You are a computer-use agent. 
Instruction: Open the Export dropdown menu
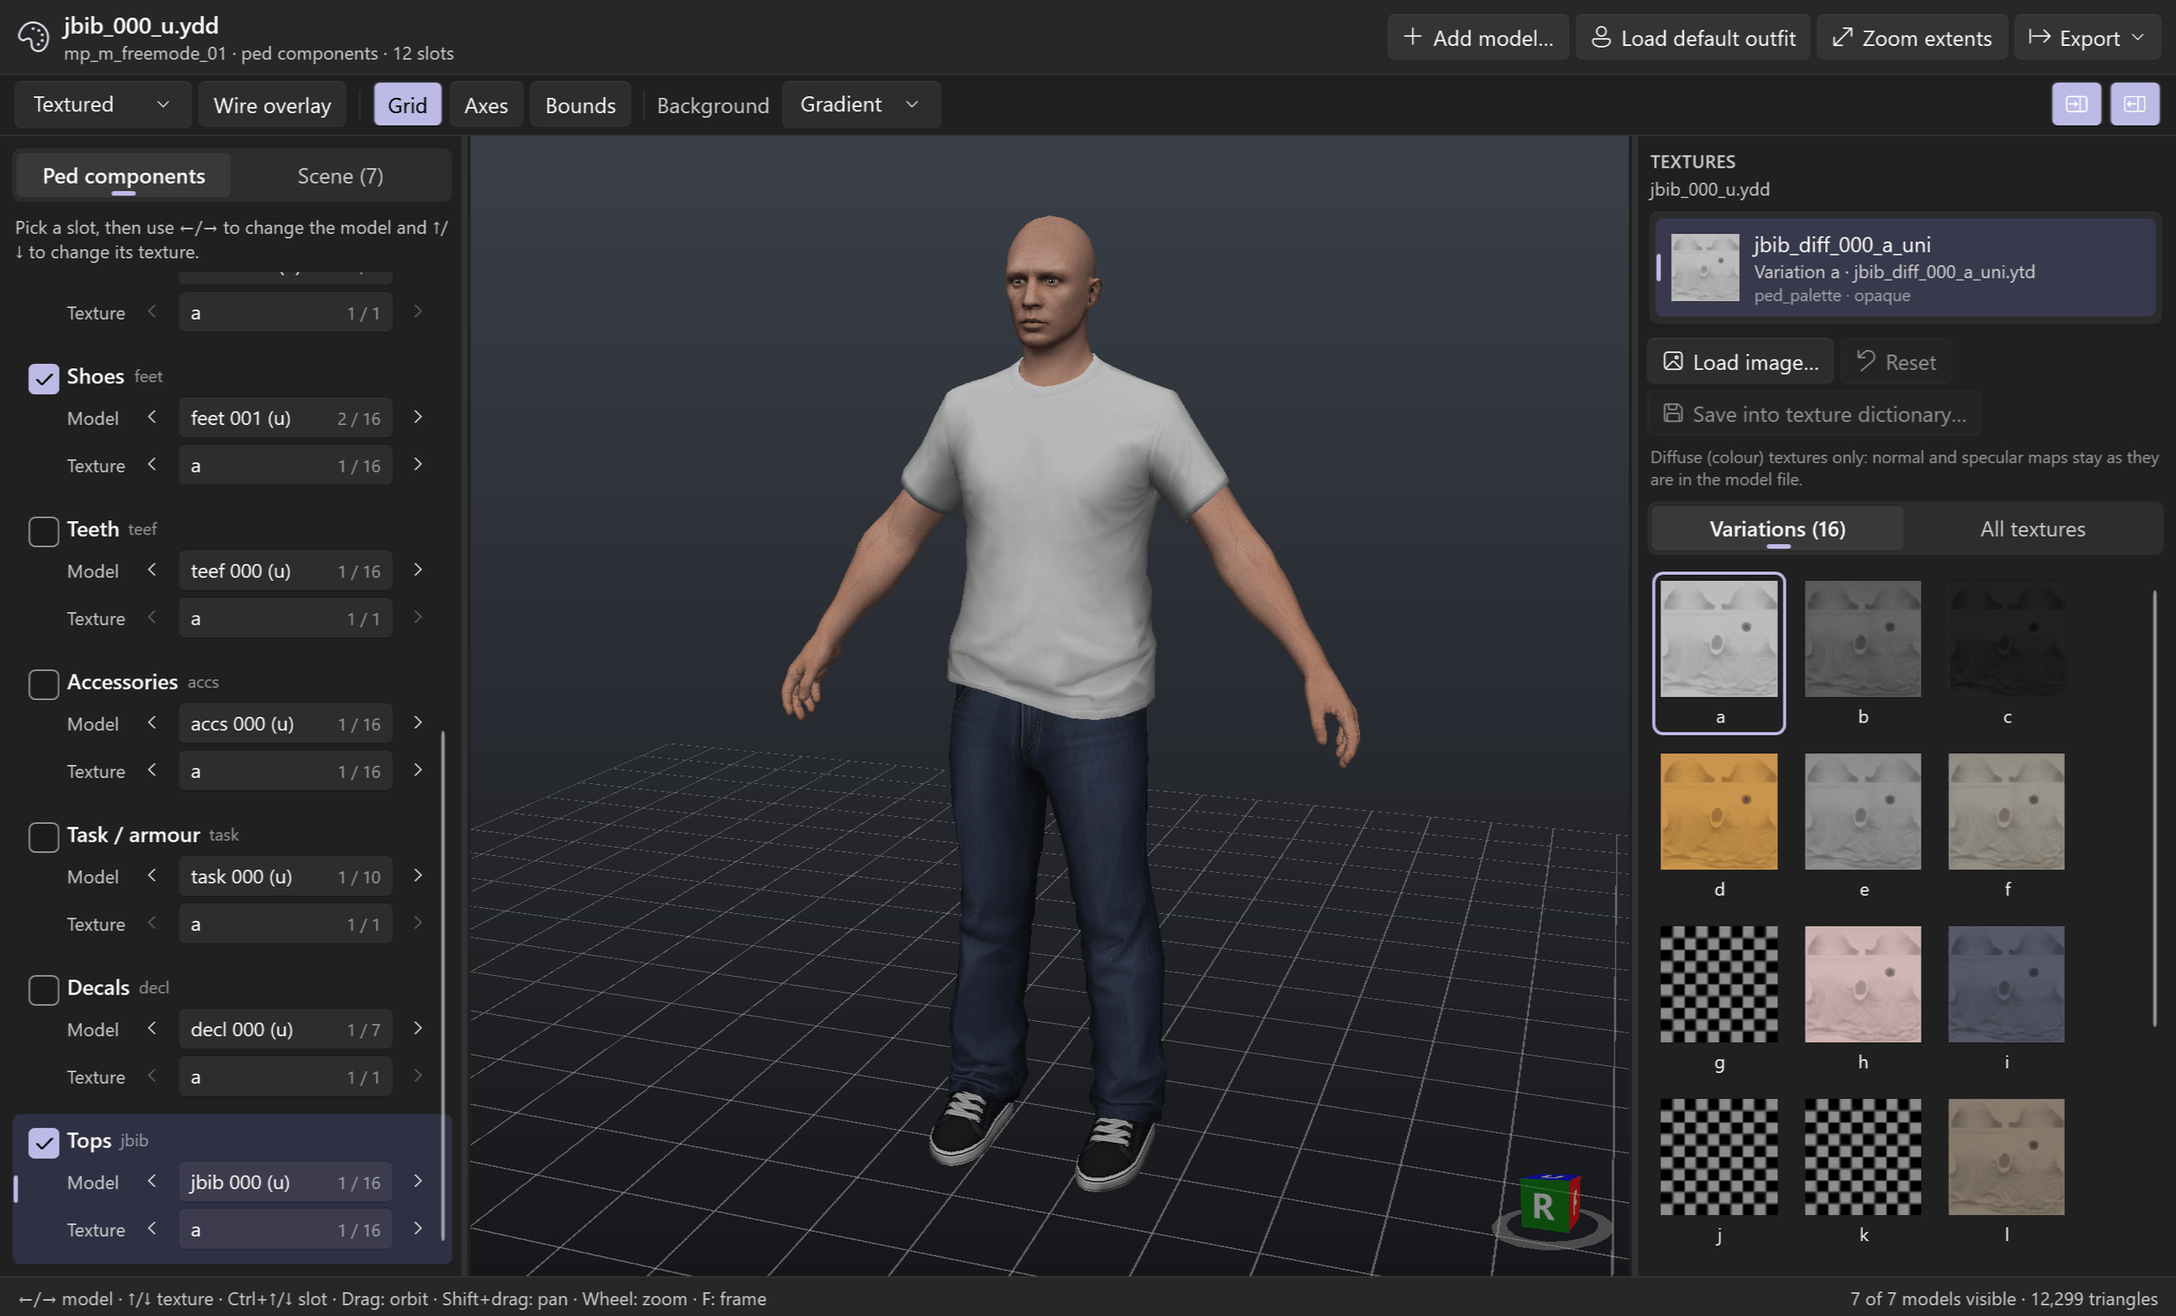click(x=2087, y=38)
